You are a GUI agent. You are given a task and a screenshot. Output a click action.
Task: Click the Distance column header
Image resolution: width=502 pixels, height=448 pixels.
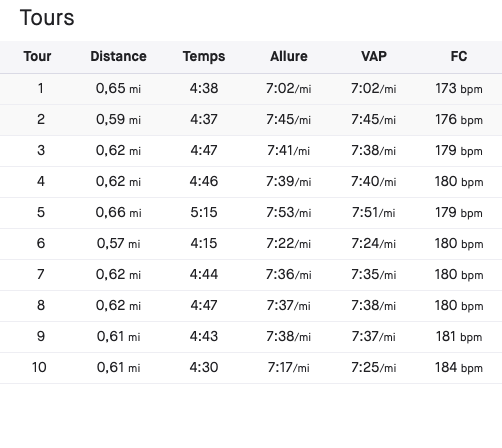118,56
